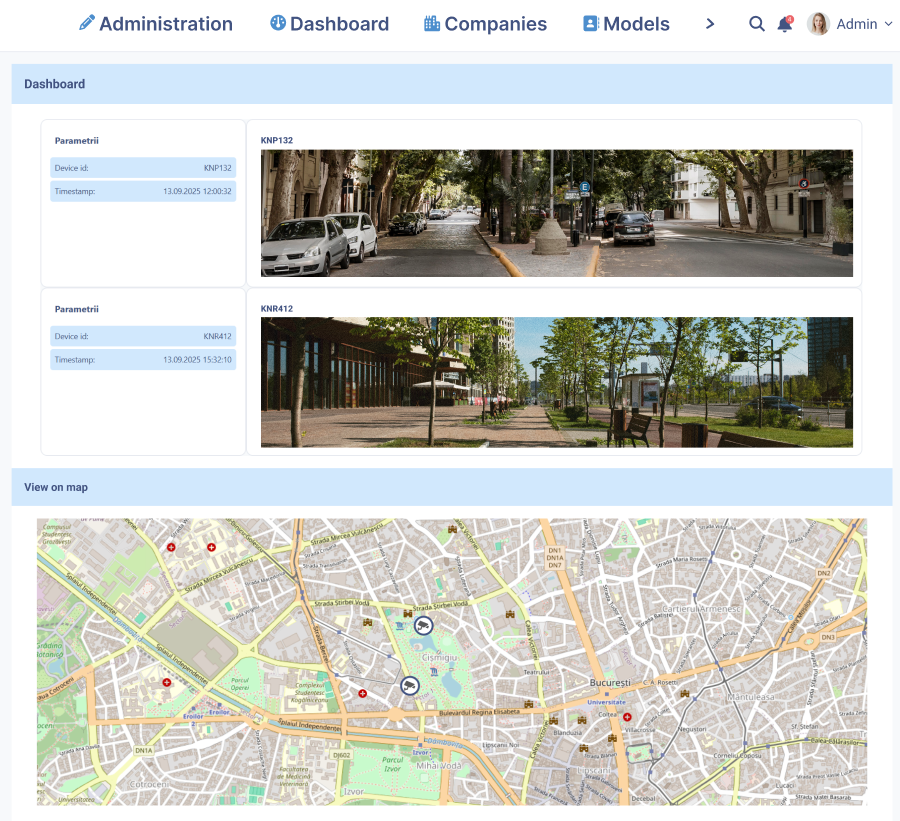Switch to the Dashboard menu
The image size is (900, 821).
[339, 24]
